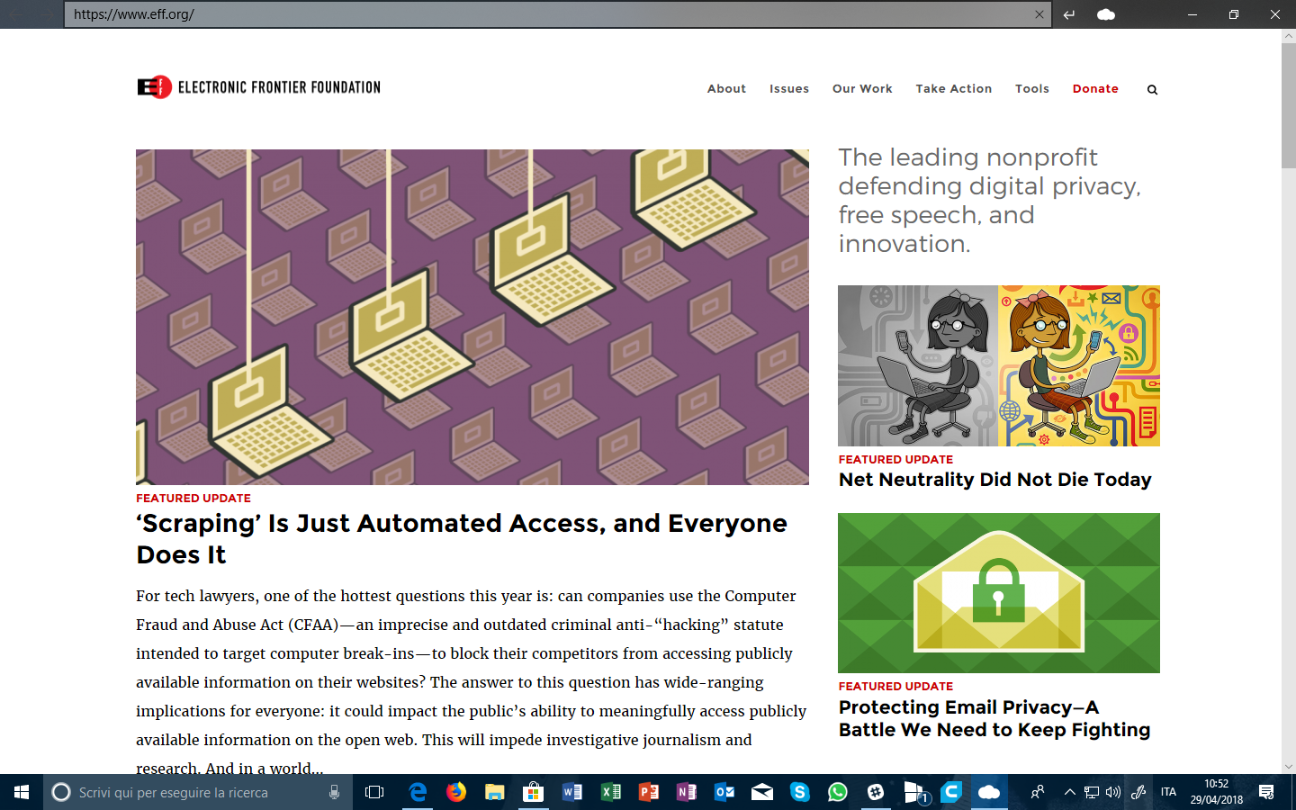Open the Our Work menu
The width and height of the screenshot is (1296, 810).
click(862, 89)
